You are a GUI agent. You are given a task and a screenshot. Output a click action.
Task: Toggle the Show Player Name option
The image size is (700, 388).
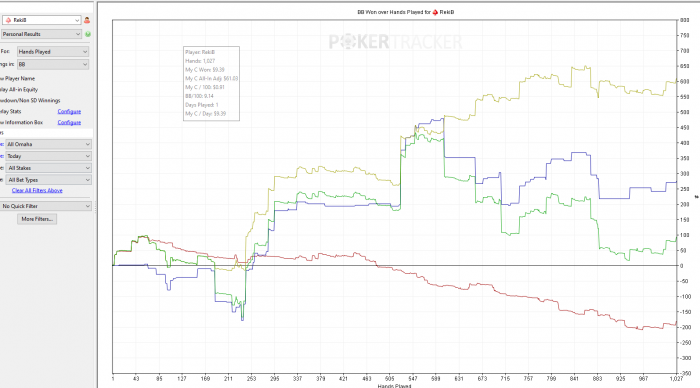(17, 79)
